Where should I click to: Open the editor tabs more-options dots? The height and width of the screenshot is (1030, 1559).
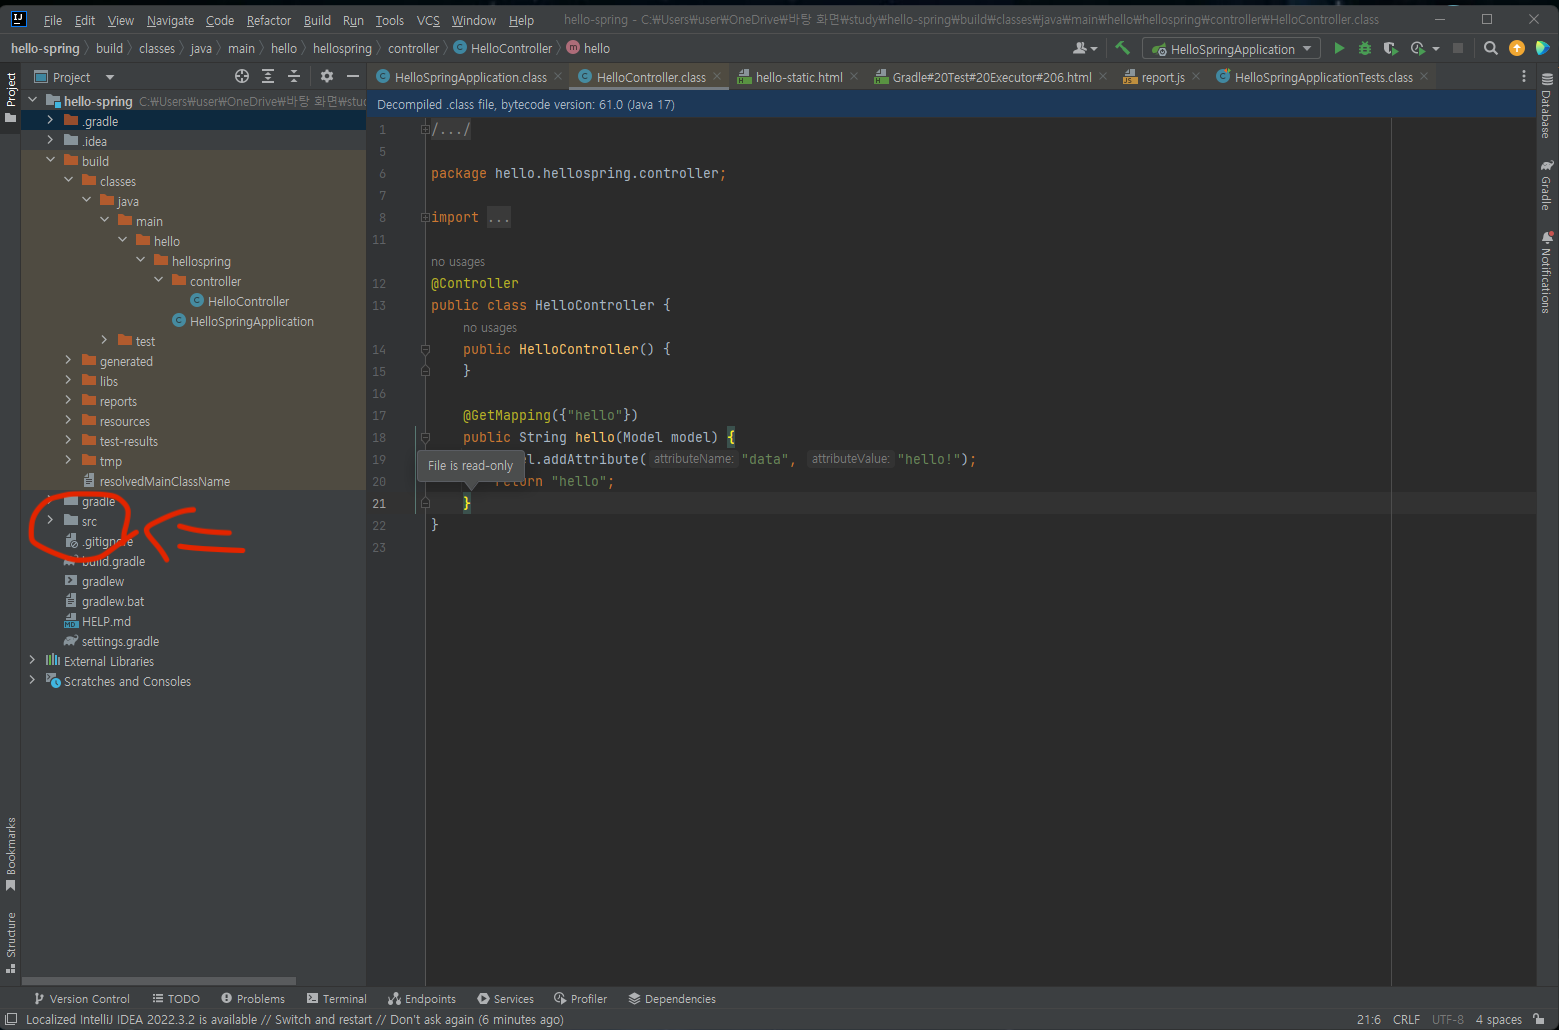click(1523, 76)
